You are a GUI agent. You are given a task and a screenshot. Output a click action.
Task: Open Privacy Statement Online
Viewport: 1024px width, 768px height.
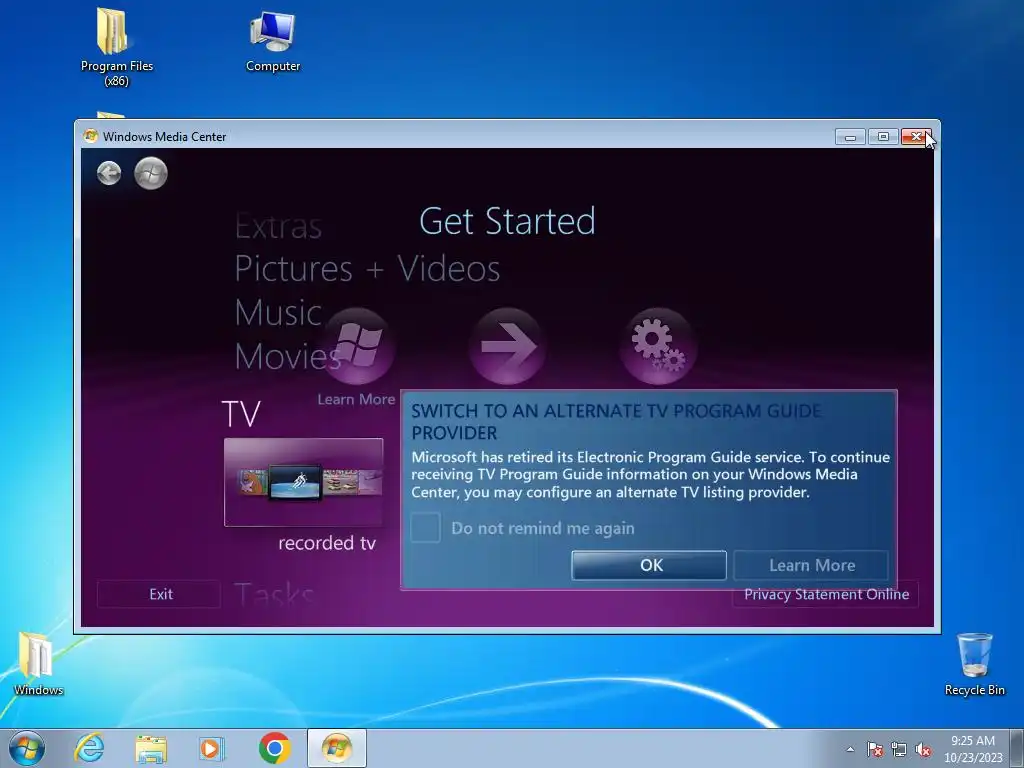click(826, 594)
